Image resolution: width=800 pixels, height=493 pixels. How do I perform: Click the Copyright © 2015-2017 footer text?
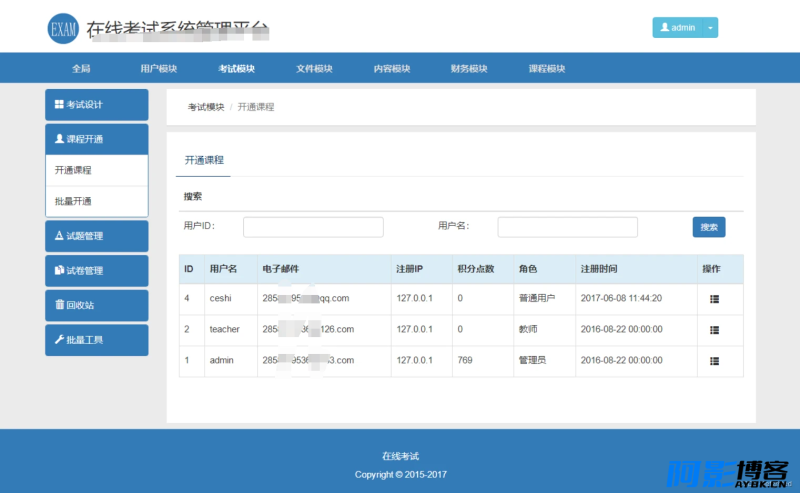tap(401, 475)
